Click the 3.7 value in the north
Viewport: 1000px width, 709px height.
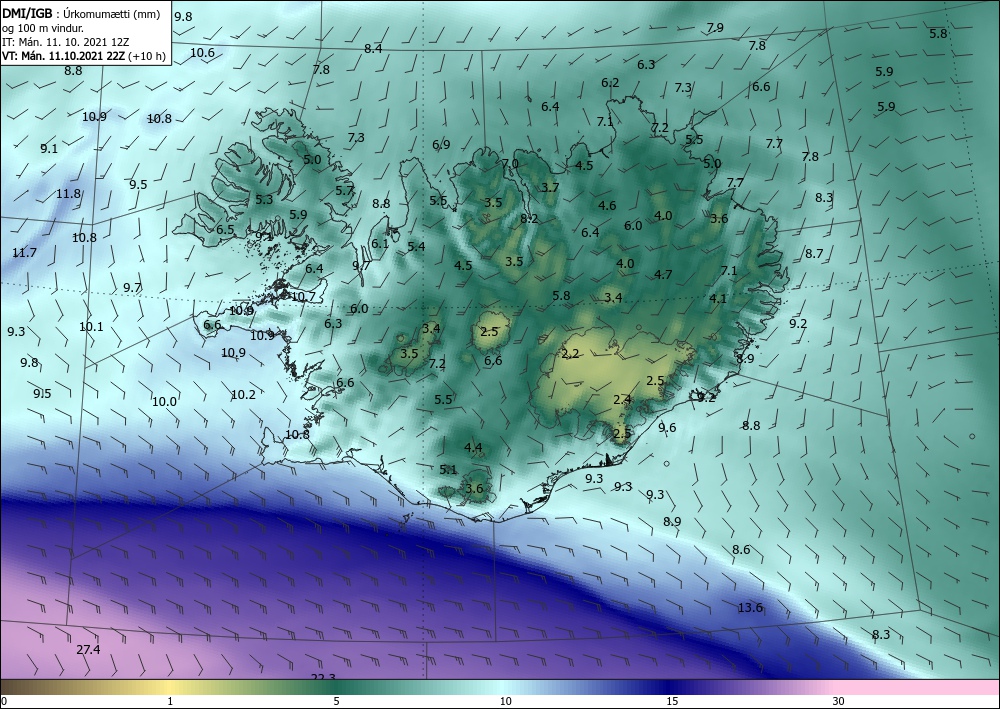pos(550,187)
